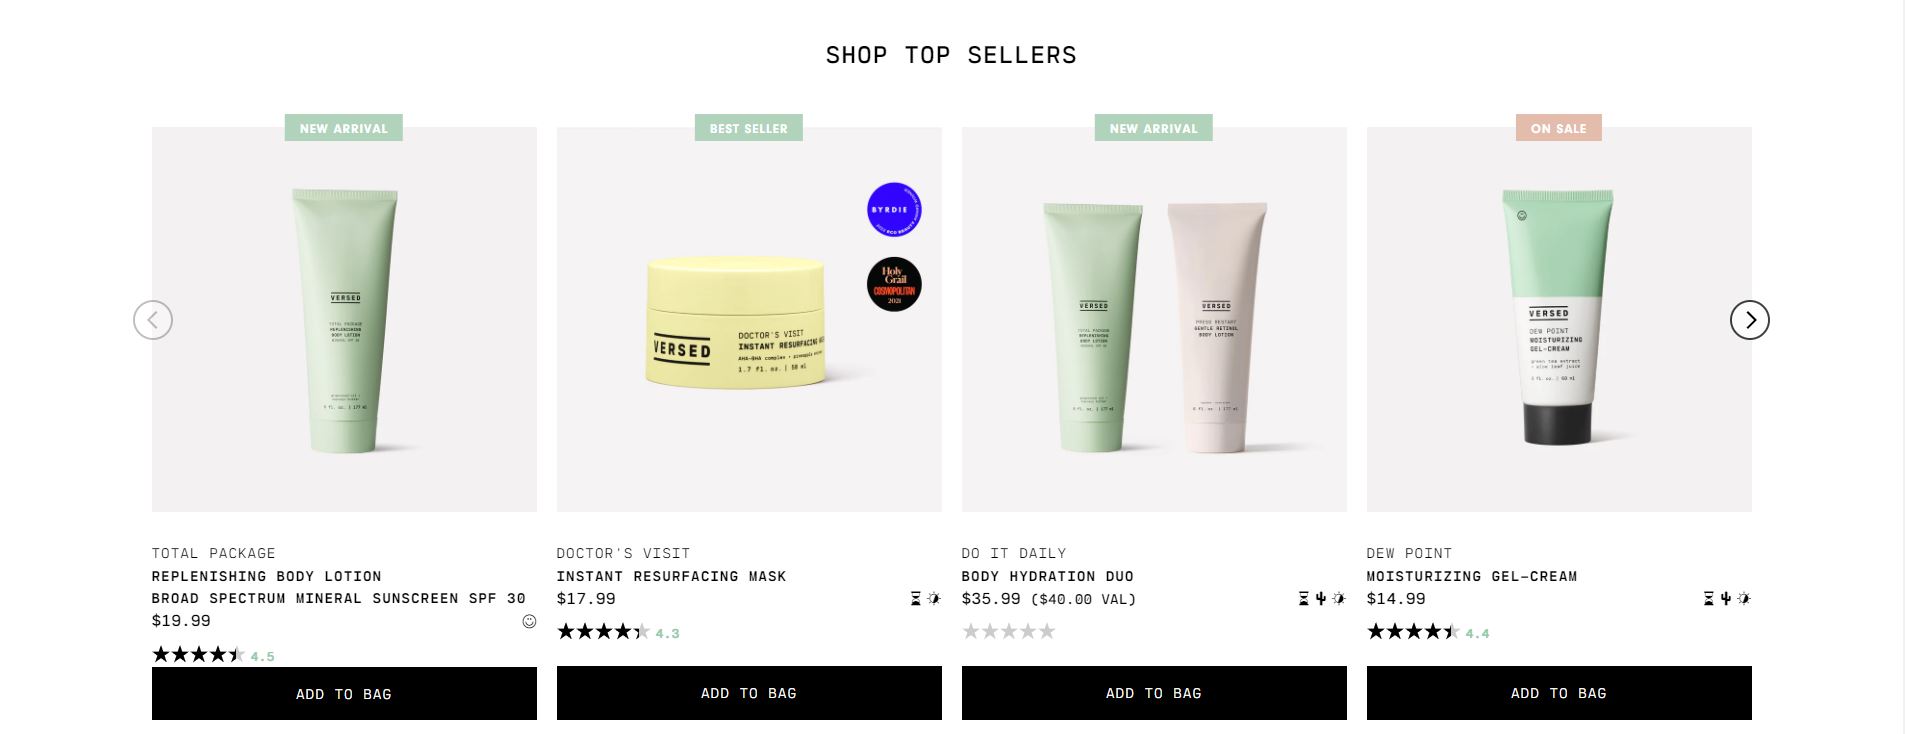1905x734 pixels.
Task: Click the empty star rating on Hydration Duo
Action: [x=1008, y=631]
